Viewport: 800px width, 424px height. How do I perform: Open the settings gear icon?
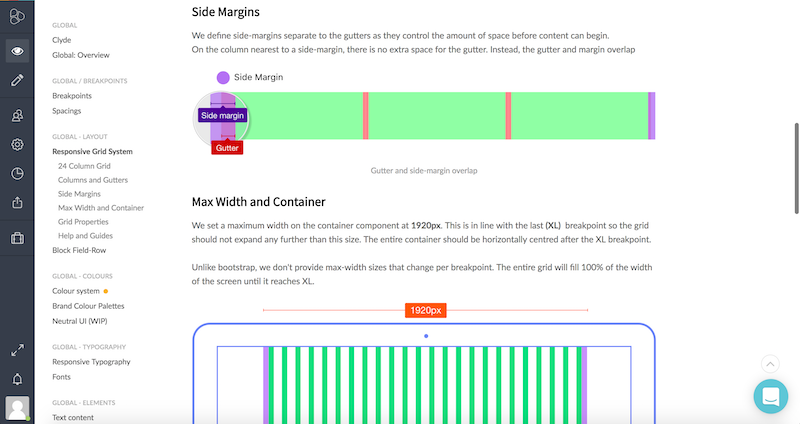pyautogui.click(x=17, y=144)
